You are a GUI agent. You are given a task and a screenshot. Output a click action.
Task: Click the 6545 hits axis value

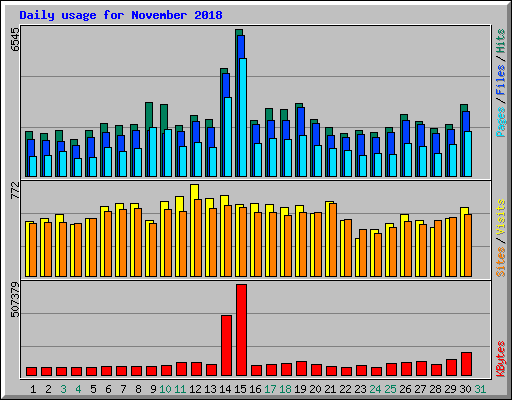pos(15,40)
